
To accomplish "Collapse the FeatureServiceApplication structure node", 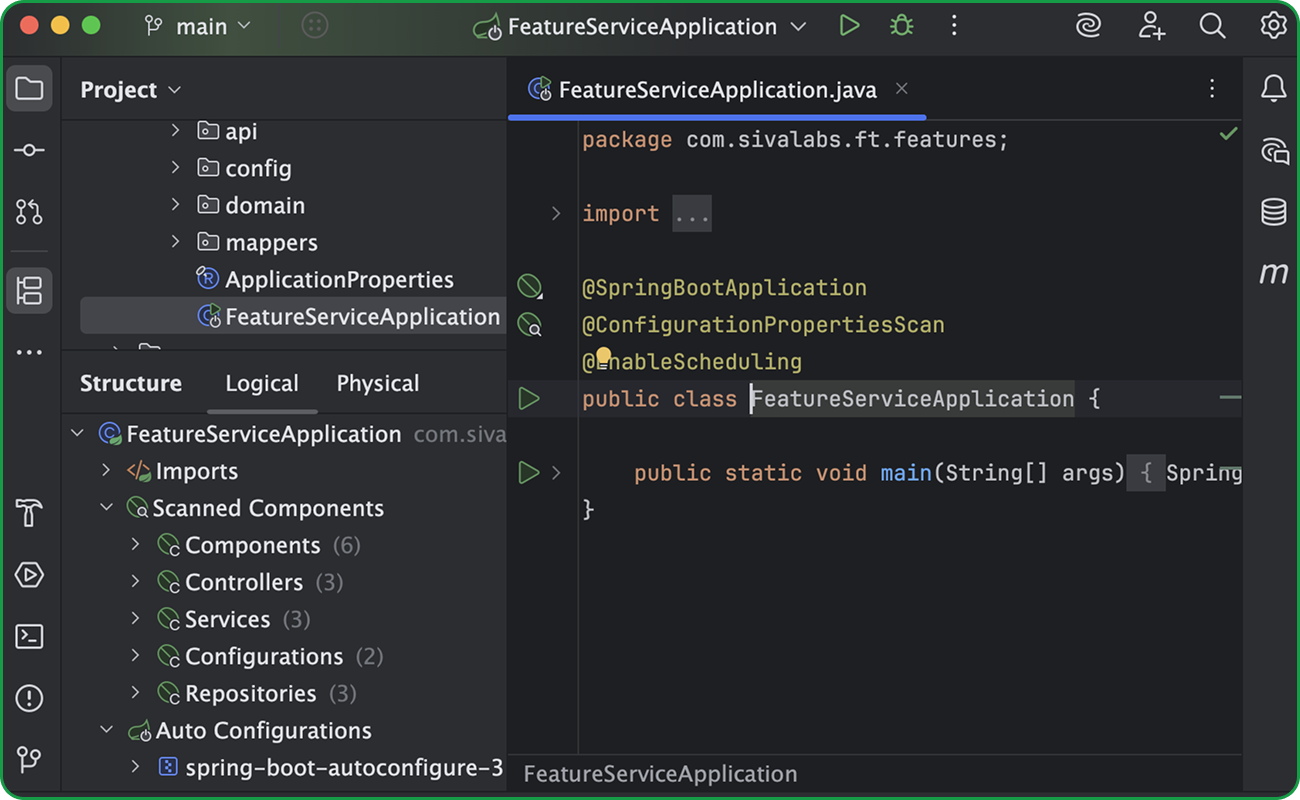I will coord(77,433).
